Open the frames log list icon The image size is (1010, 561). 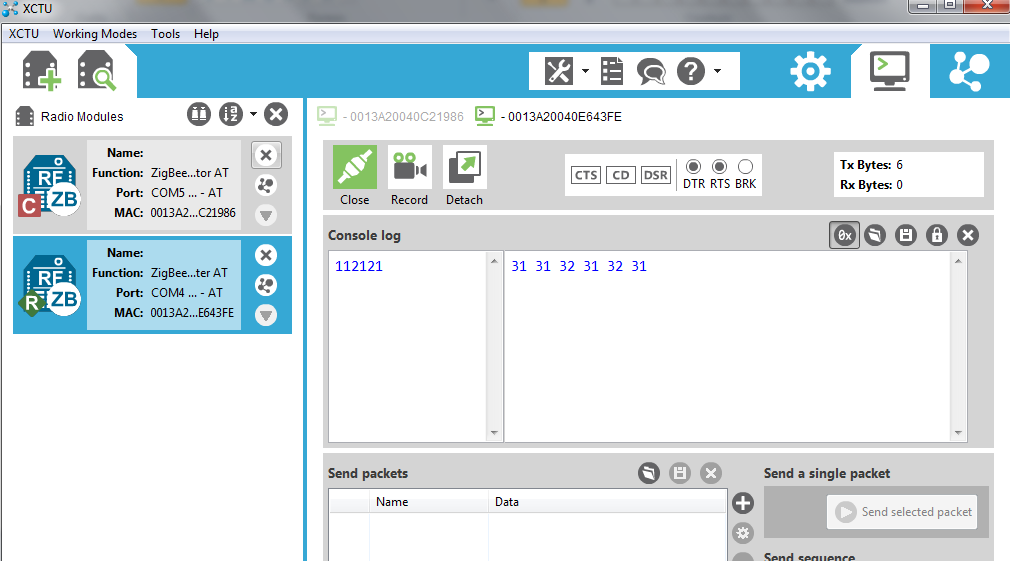pyautogui.click(x=611, y=71)
